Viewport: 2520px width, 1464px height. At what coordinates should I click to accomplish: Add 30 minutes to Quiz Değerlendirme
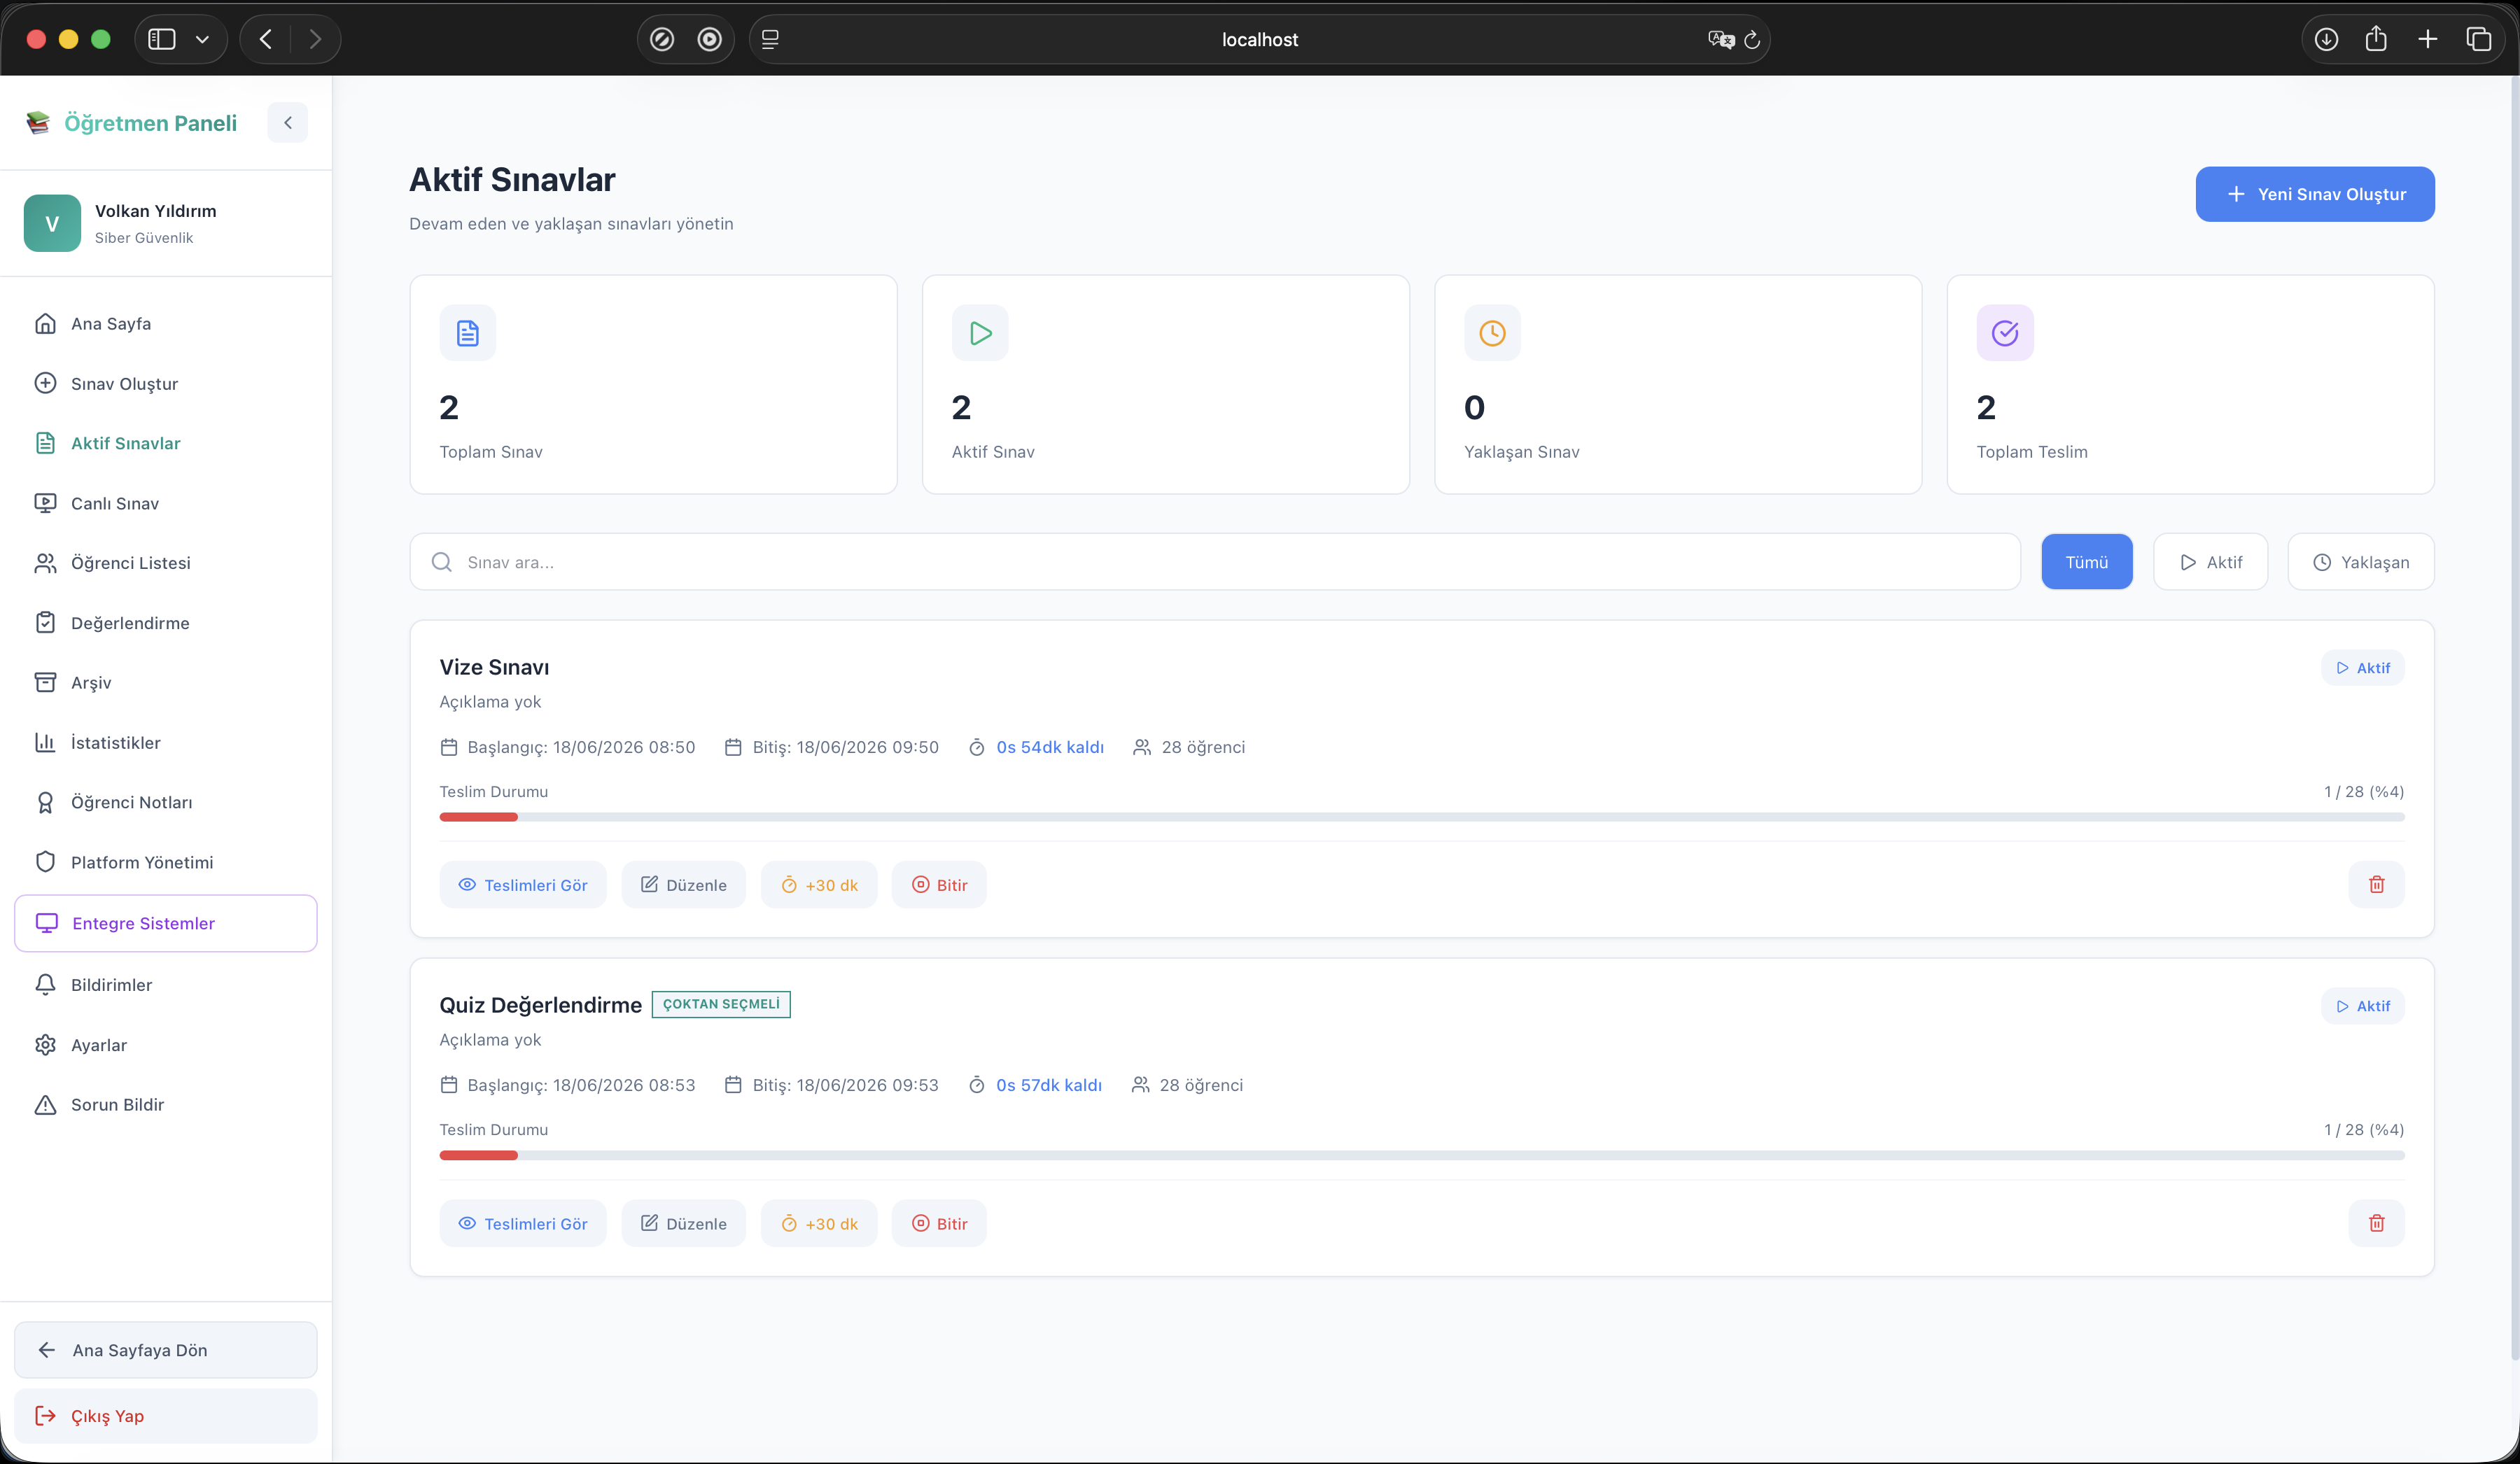click(x=819, y=1224)
